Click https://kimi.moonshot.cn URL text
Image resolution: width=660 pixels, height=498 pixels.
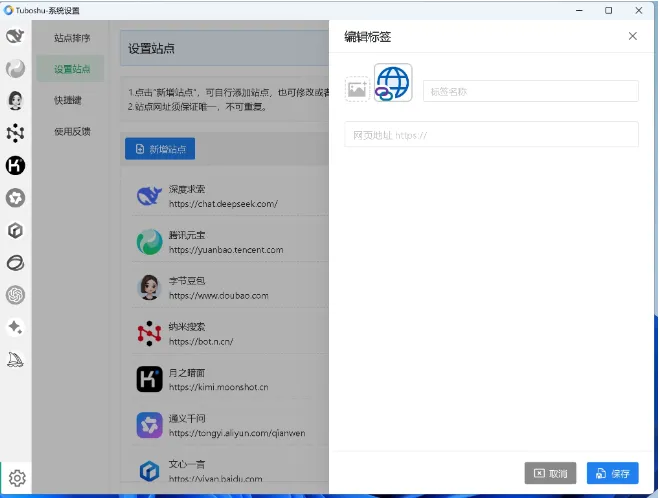tap(218, 387)
